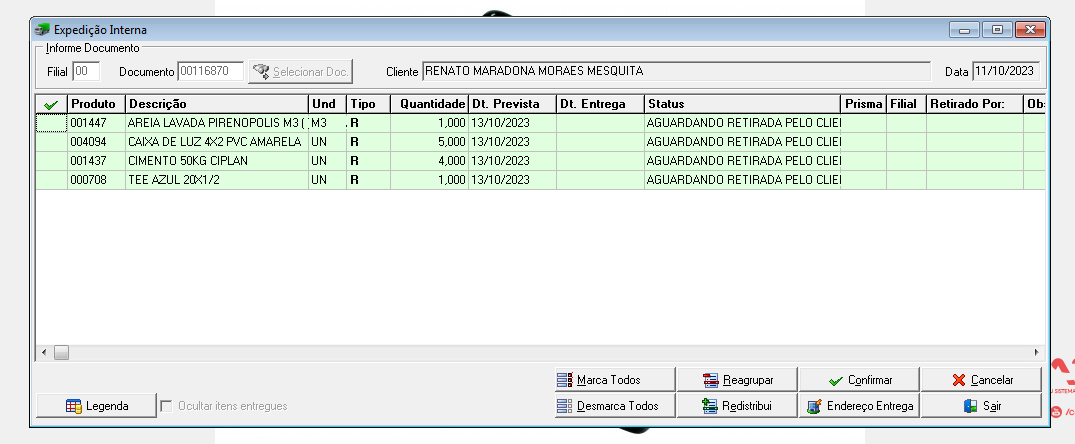The width and height of the screenshot is (1075, 444).
Task: Click the Cancelar button
Action: click(x=981, y=380)
